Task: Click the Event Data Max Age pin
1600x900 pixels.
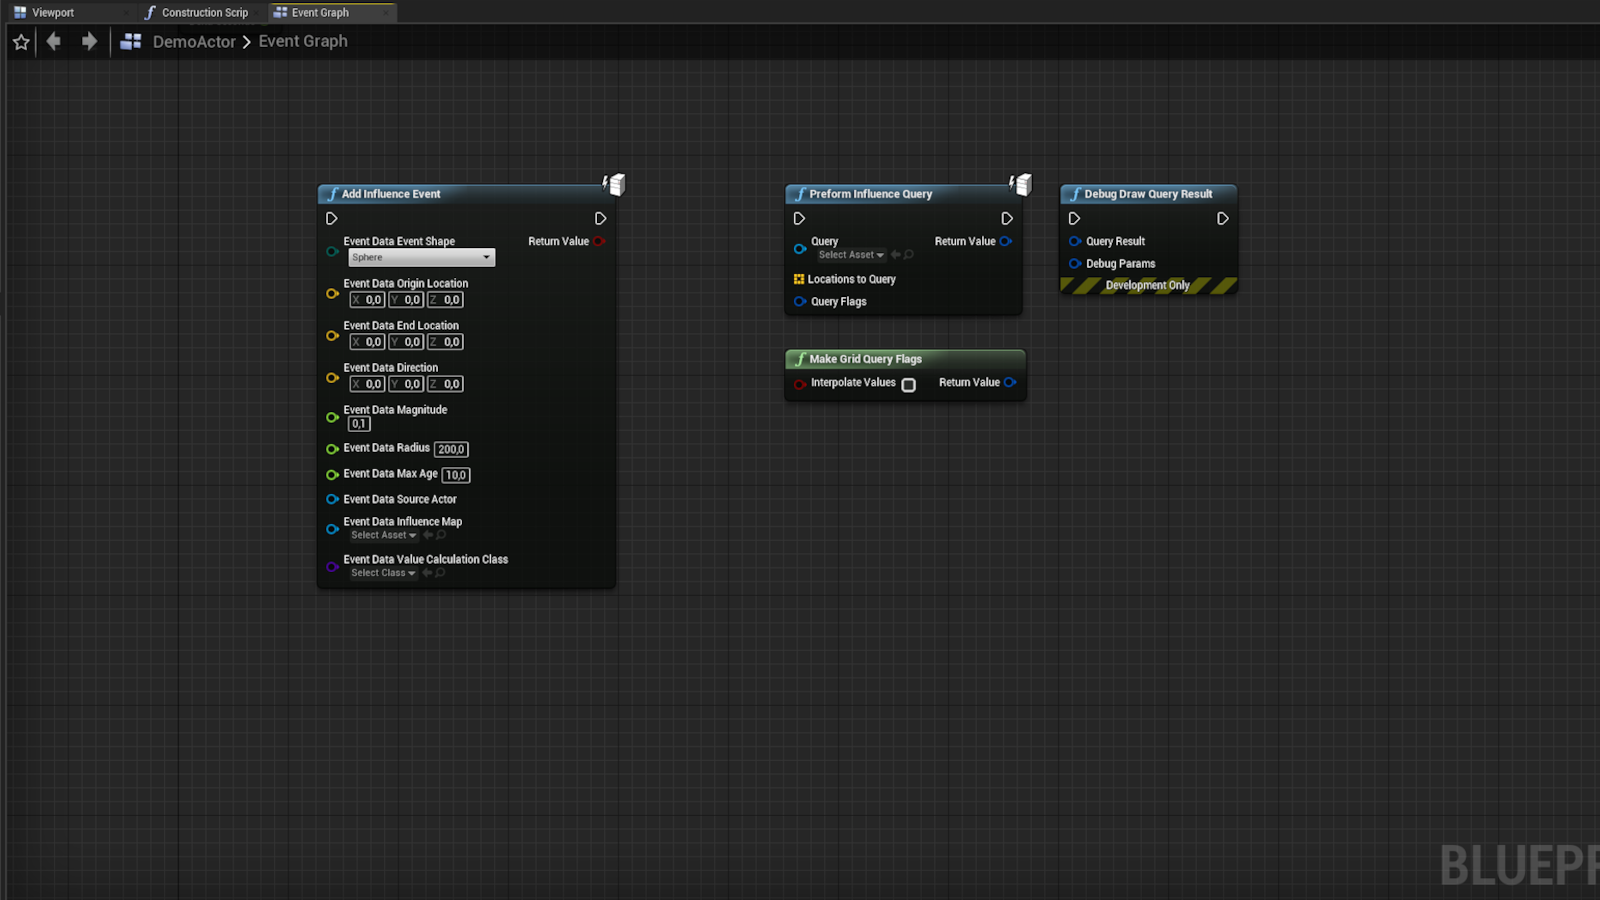Action: [332, 474]
